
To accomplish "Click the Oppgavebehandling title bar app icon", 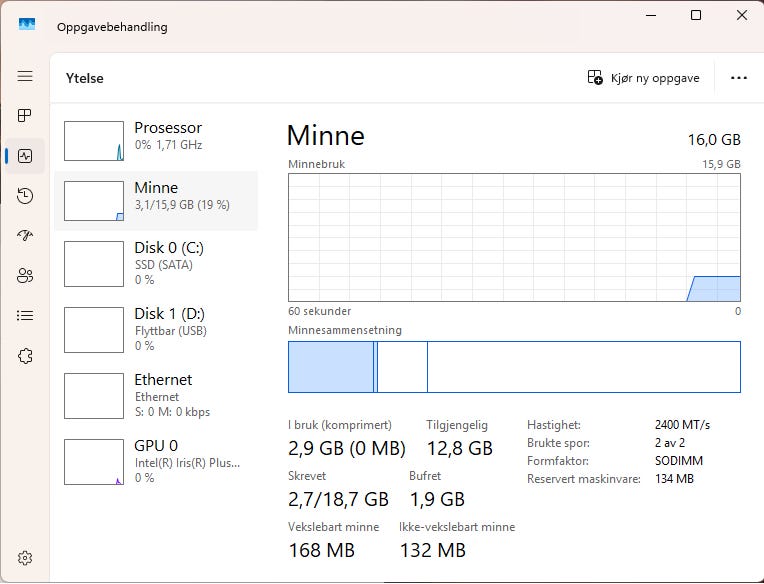I will coord(27,25).
